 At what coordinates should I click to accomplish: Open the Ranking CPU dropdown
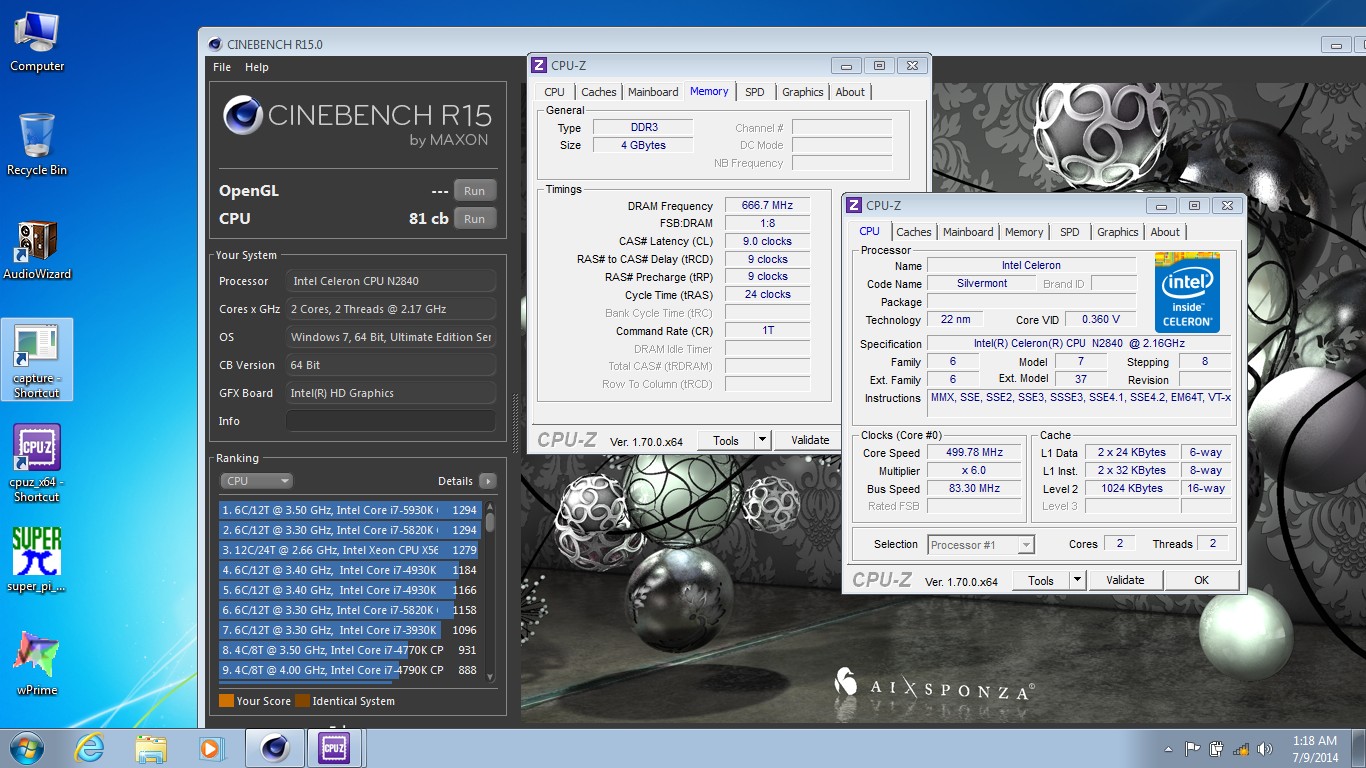click(x=256, y=481)
